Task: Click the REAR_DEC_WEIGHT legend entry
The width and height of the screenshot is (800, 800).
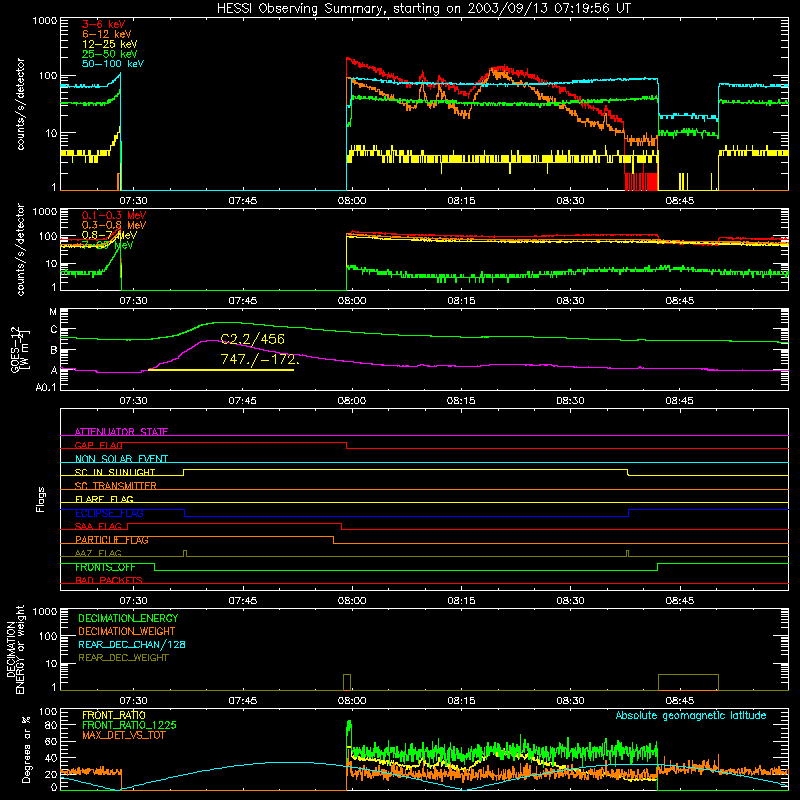Action: click(123, 658)
